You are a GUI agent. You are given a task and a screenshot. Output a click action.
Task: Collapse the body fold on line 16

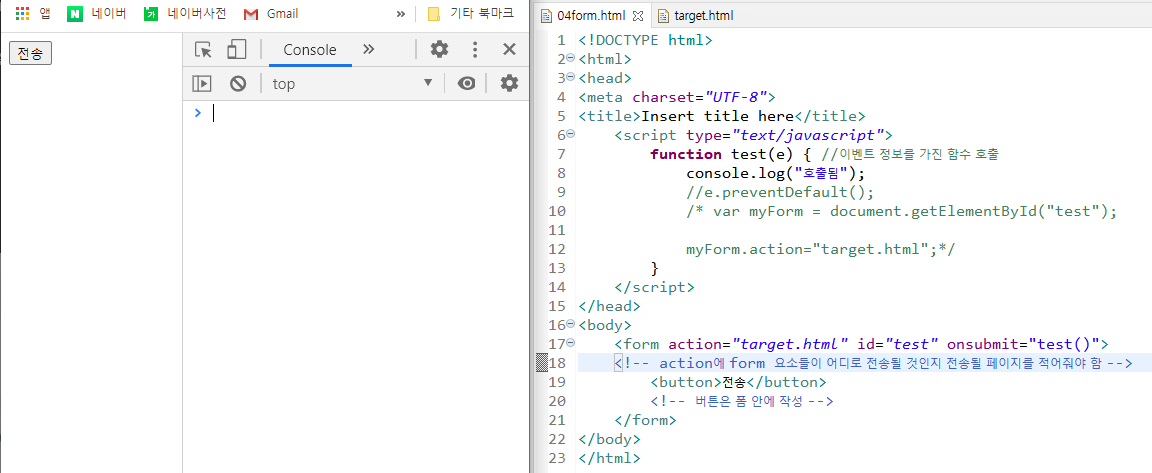(571, 324)
